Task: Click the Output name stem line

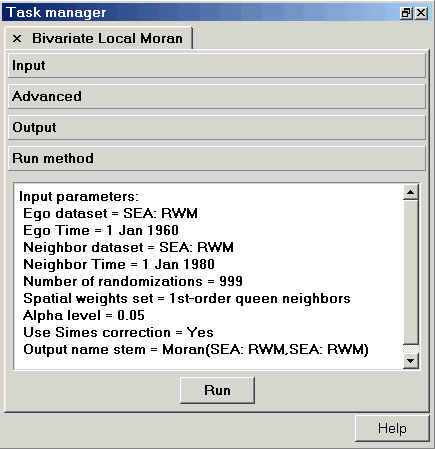Action: click(196, 349)
